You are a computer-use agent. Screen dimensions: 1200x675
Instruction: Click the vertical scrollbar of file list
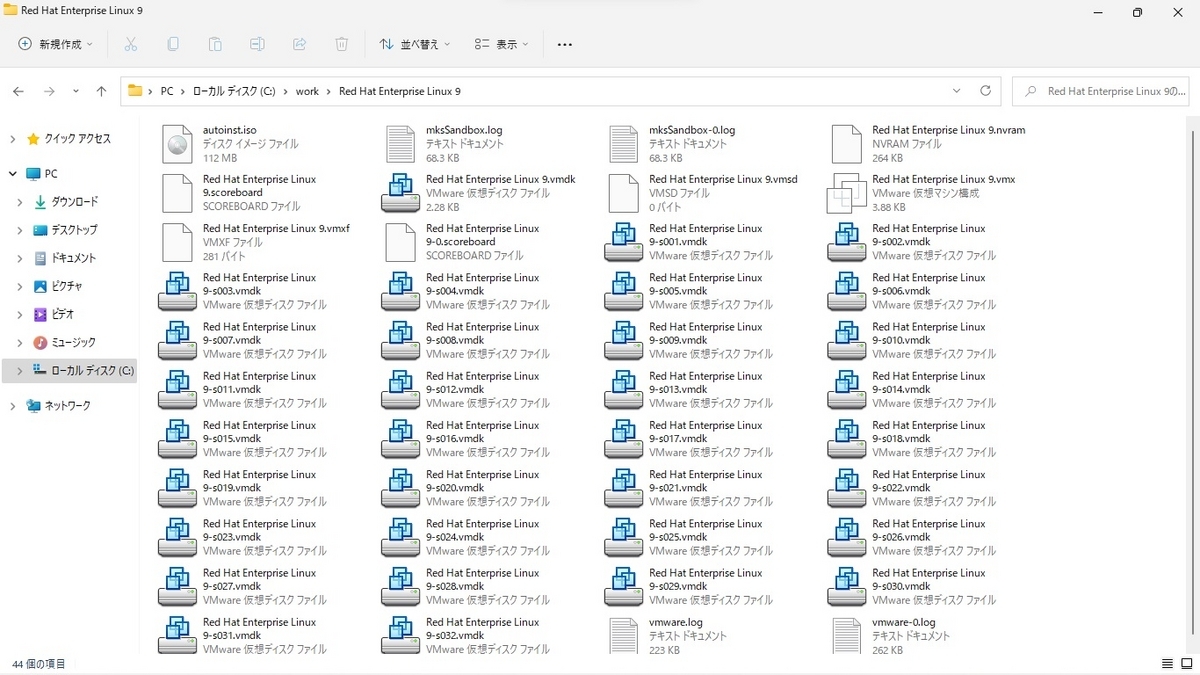[x=1191, y=380]
